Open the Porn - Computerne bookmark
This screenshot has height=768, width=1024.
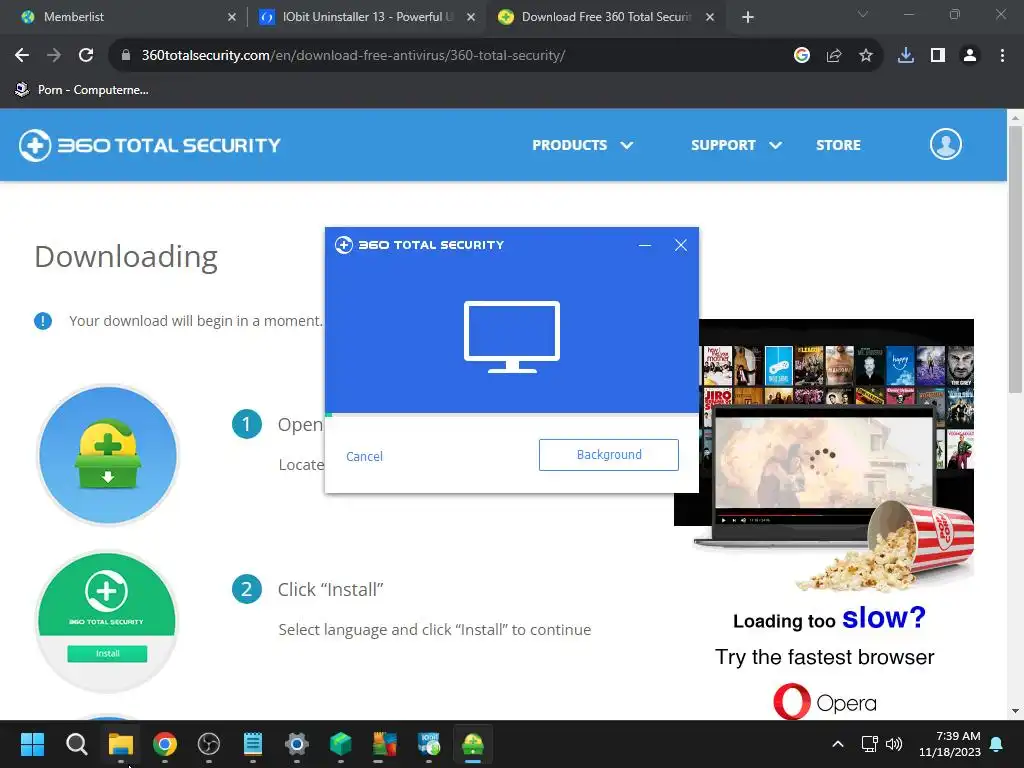[82, 89]
